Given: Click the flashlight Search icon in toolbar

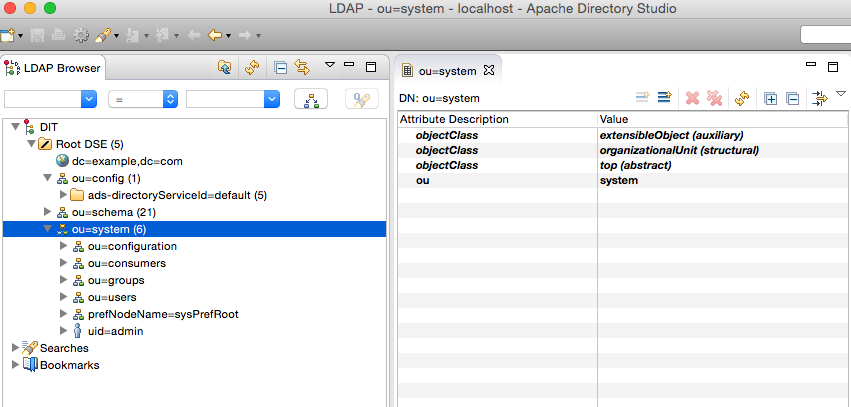Looking at the screenshot, I should 103,36.
